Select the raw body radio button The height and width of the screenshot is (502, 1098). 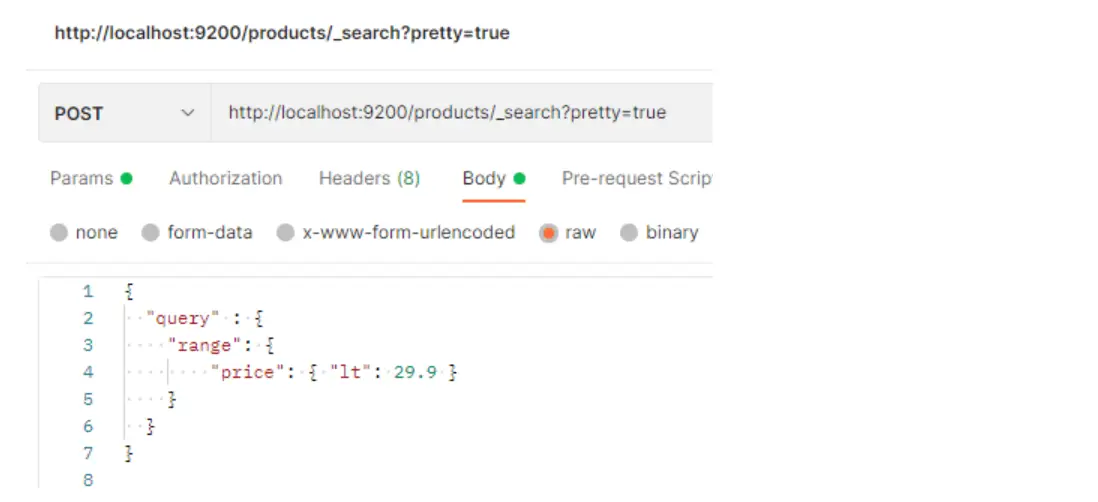(548, 233)
